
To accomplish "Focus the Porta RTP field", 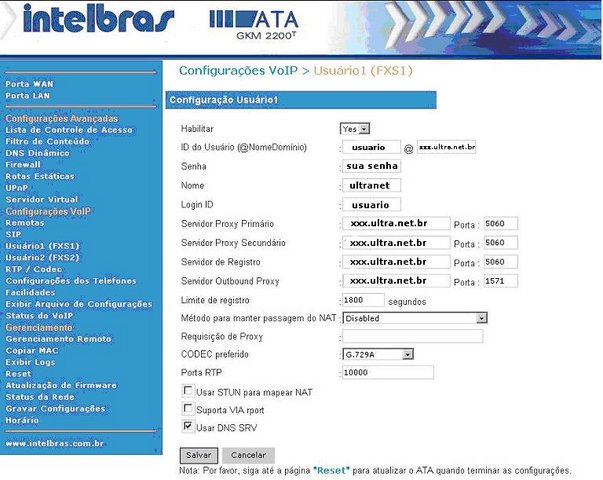I will (388, 372).
